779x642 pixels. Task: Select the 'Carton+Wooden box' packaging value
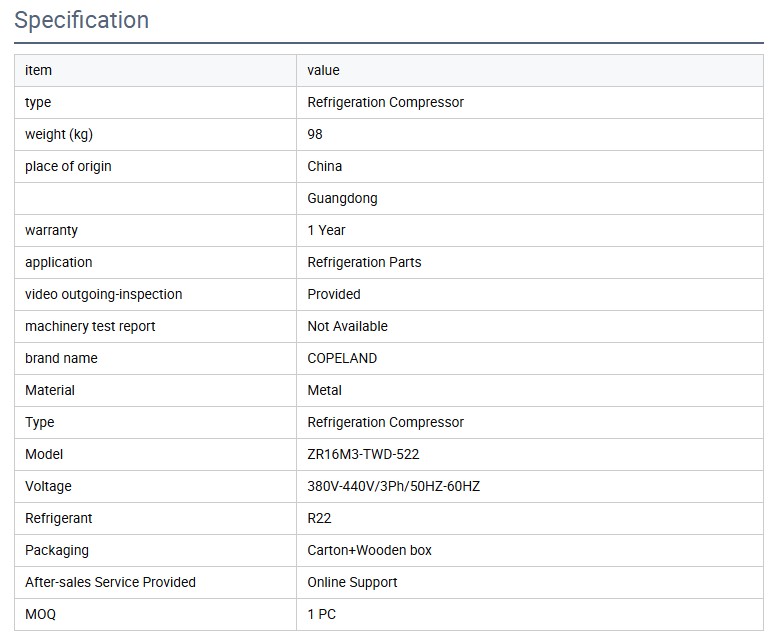pos(370,550)
